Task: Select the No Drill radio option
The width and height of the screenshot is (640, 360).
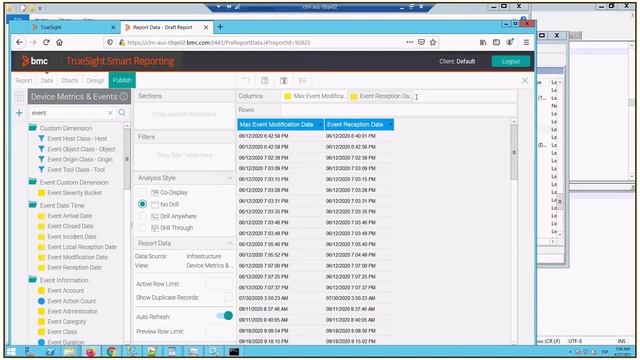Action: tap(142, 204)
